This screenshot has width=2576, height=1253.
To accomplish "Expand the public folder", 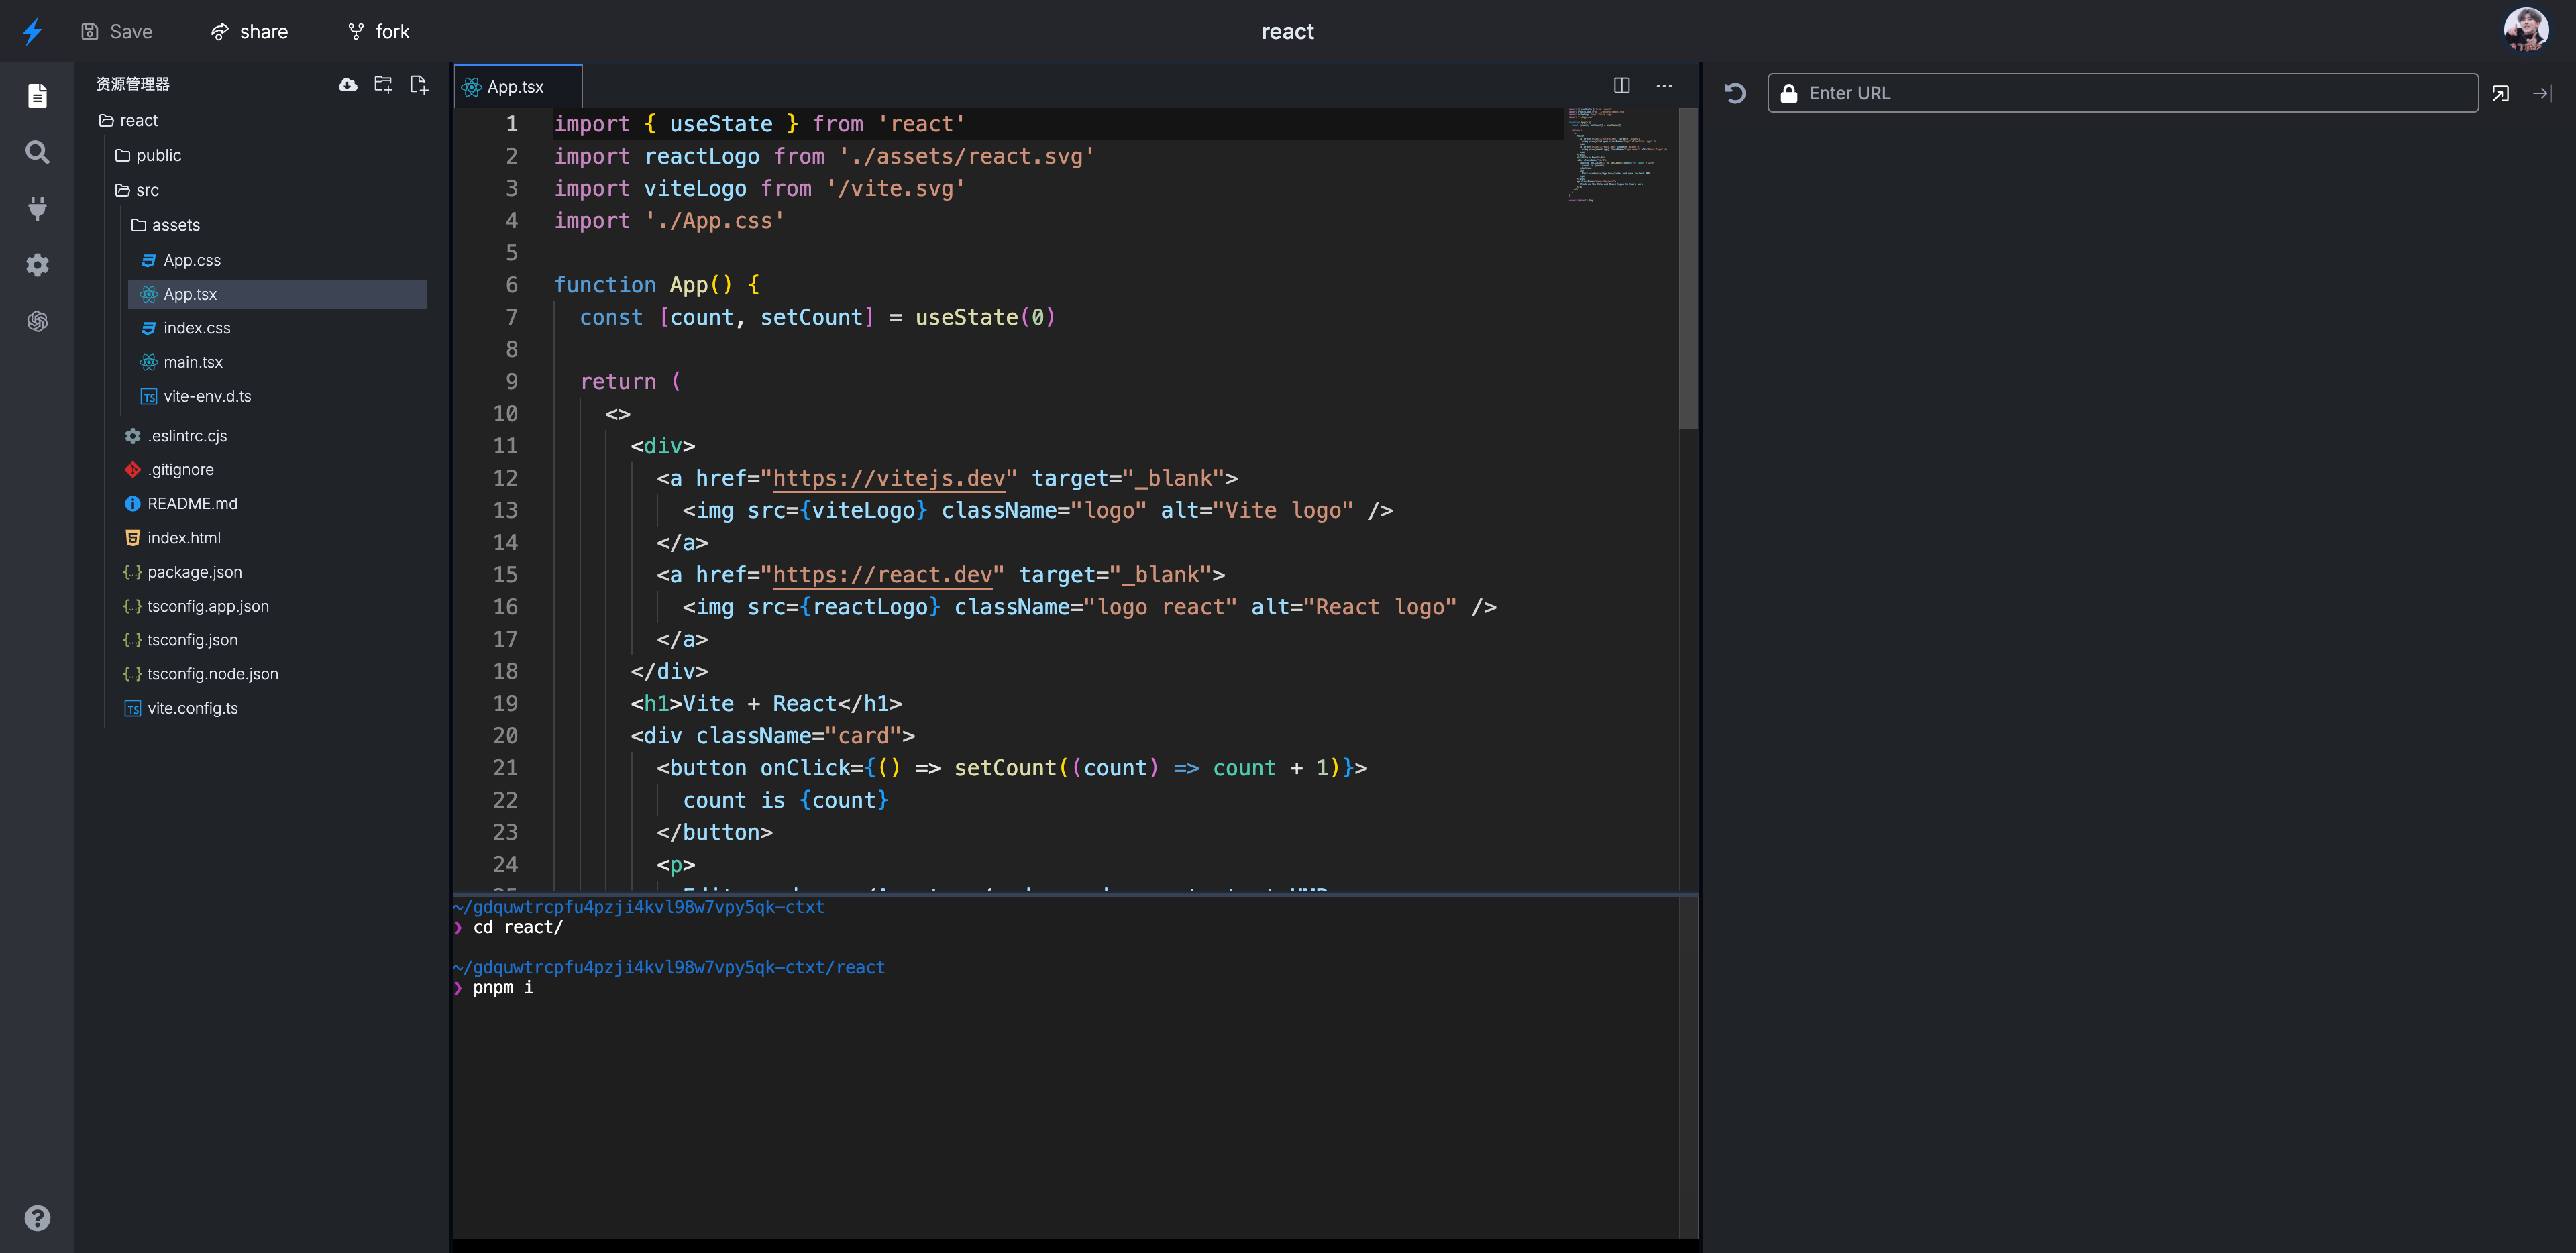I will point(157,155).
